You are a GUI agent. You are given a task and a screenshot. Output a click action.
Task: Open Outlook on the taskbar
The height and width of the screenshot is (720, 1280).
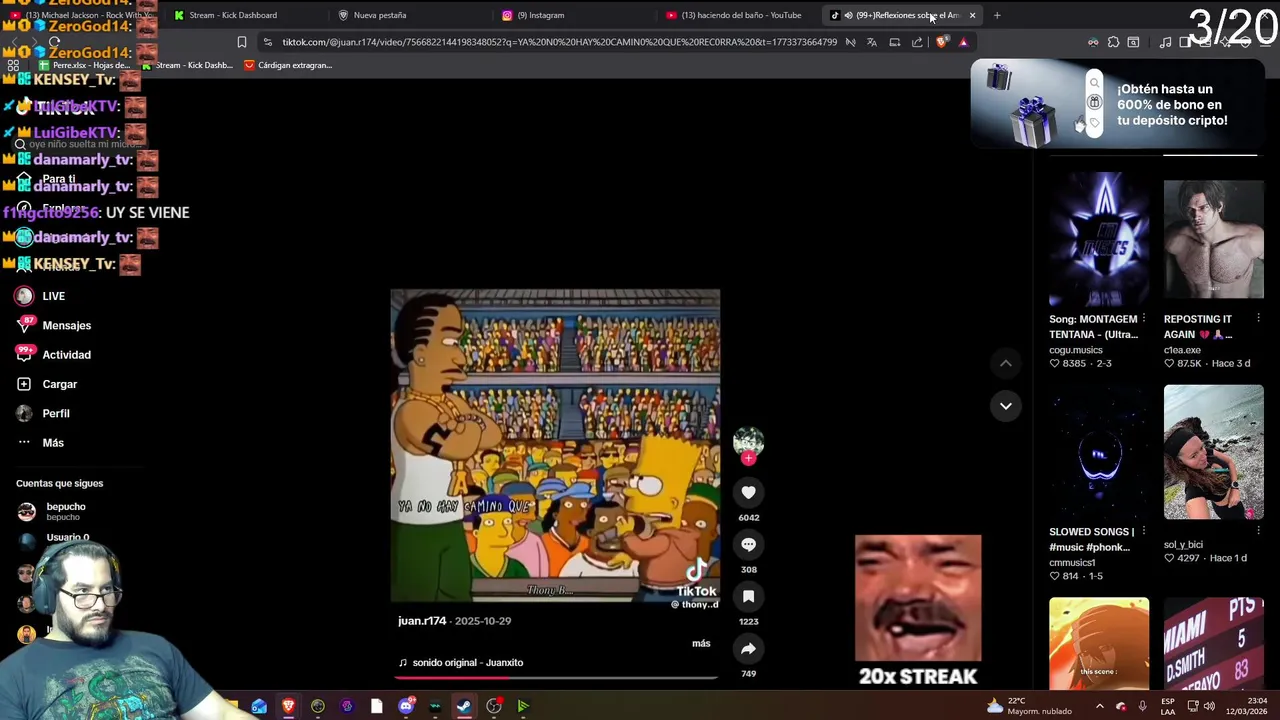click(x=259, y=706)
